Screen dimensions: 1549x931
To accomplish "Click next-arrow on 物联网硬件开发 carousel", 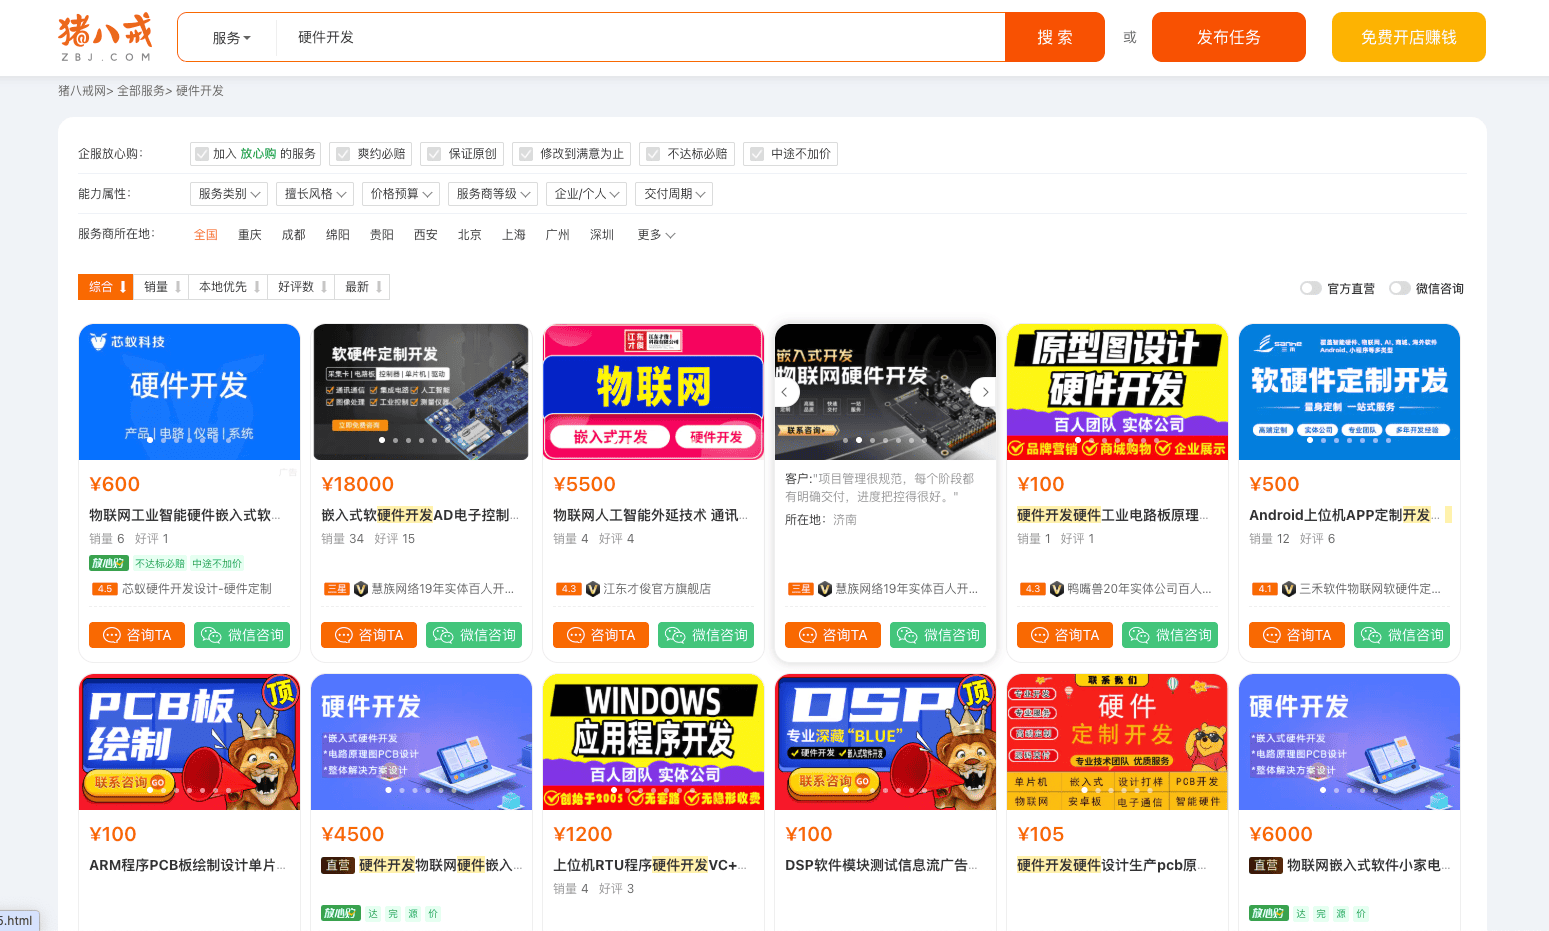I will coord(985,392).
